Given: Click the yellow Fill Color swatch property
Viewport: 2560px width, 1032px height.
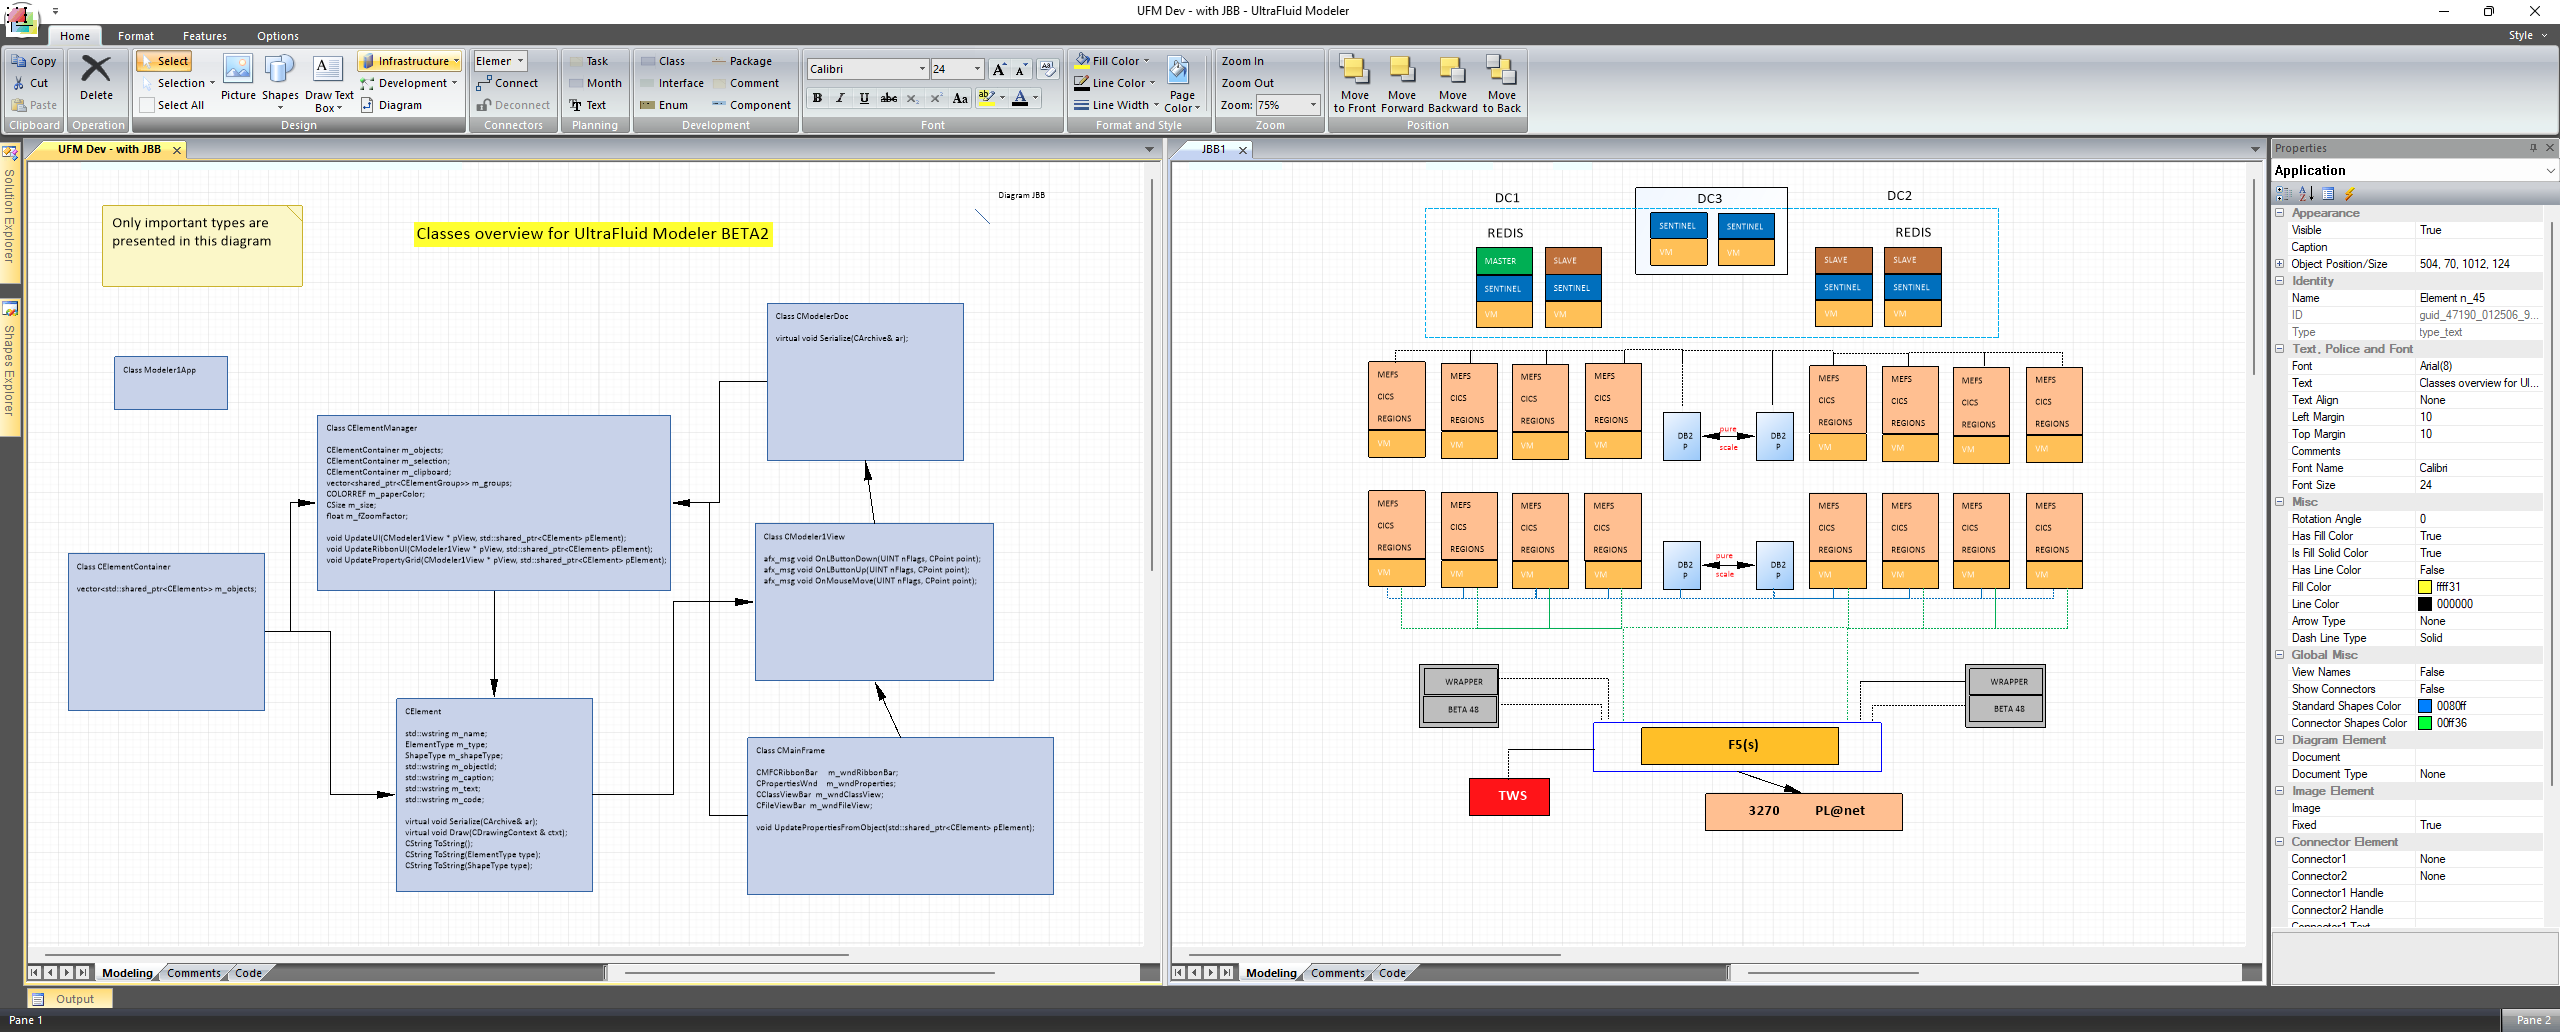Looking at the screenshot, I should [2425, 587].
